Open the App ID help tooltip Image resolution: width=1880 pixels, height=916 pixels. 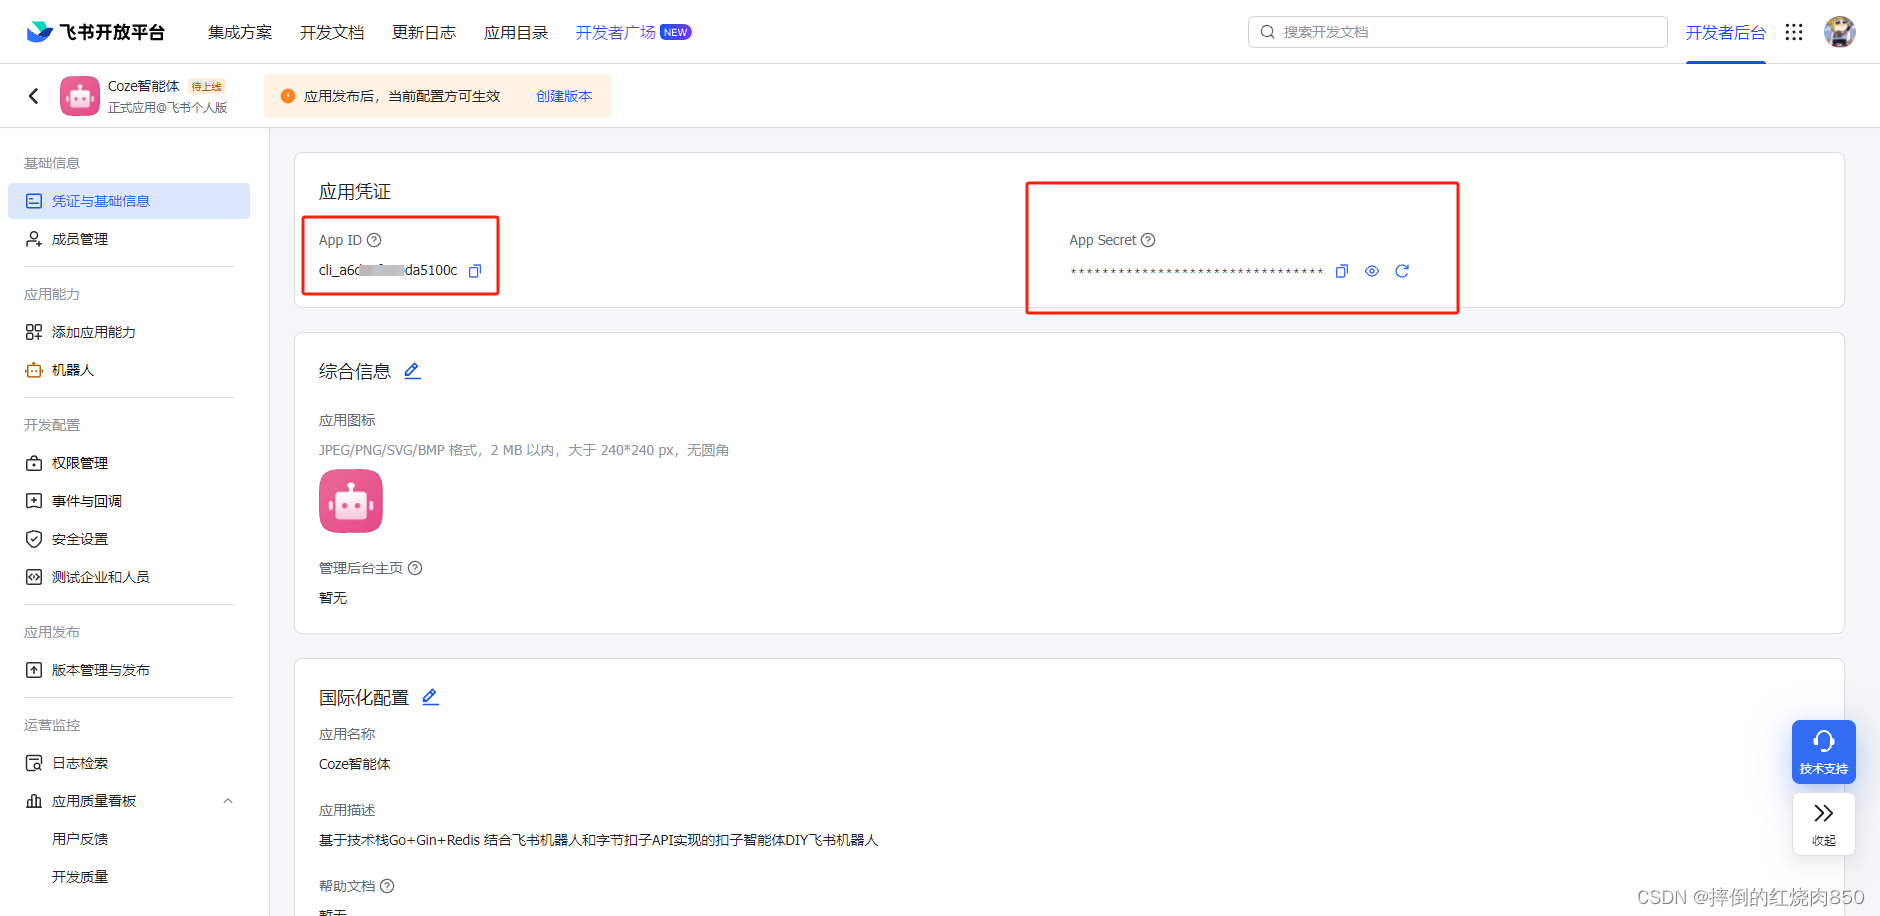[374, 240]
